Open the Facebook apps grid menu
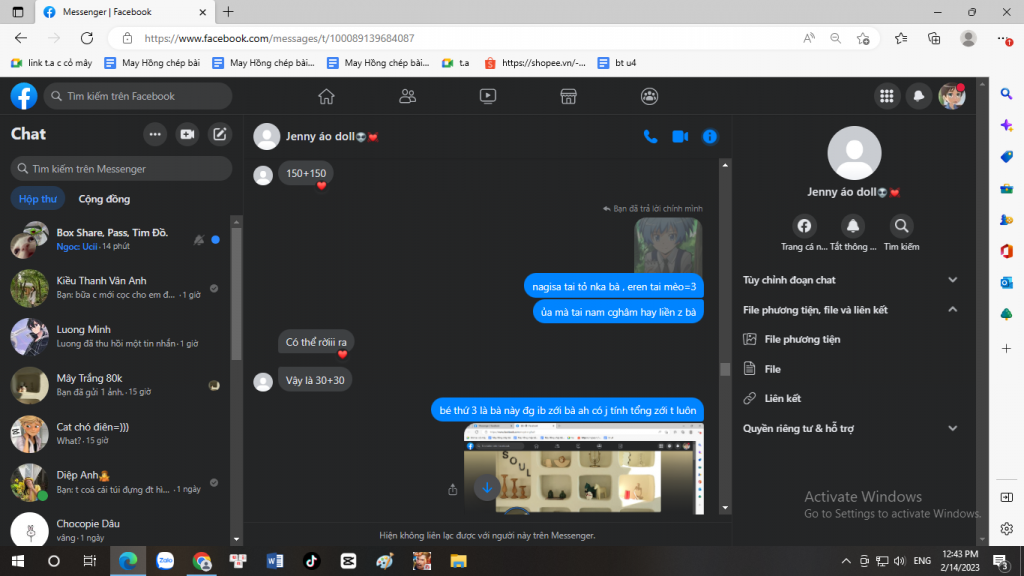 [885, 96]
